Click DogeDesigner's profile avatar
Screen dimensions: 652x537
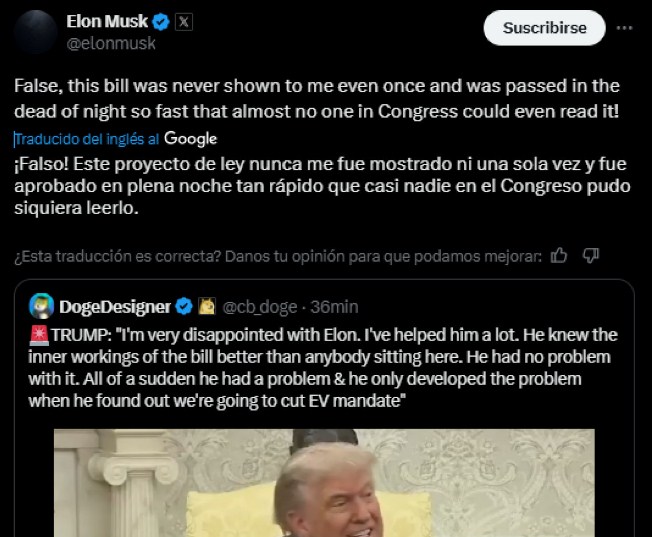click(42, 305)
